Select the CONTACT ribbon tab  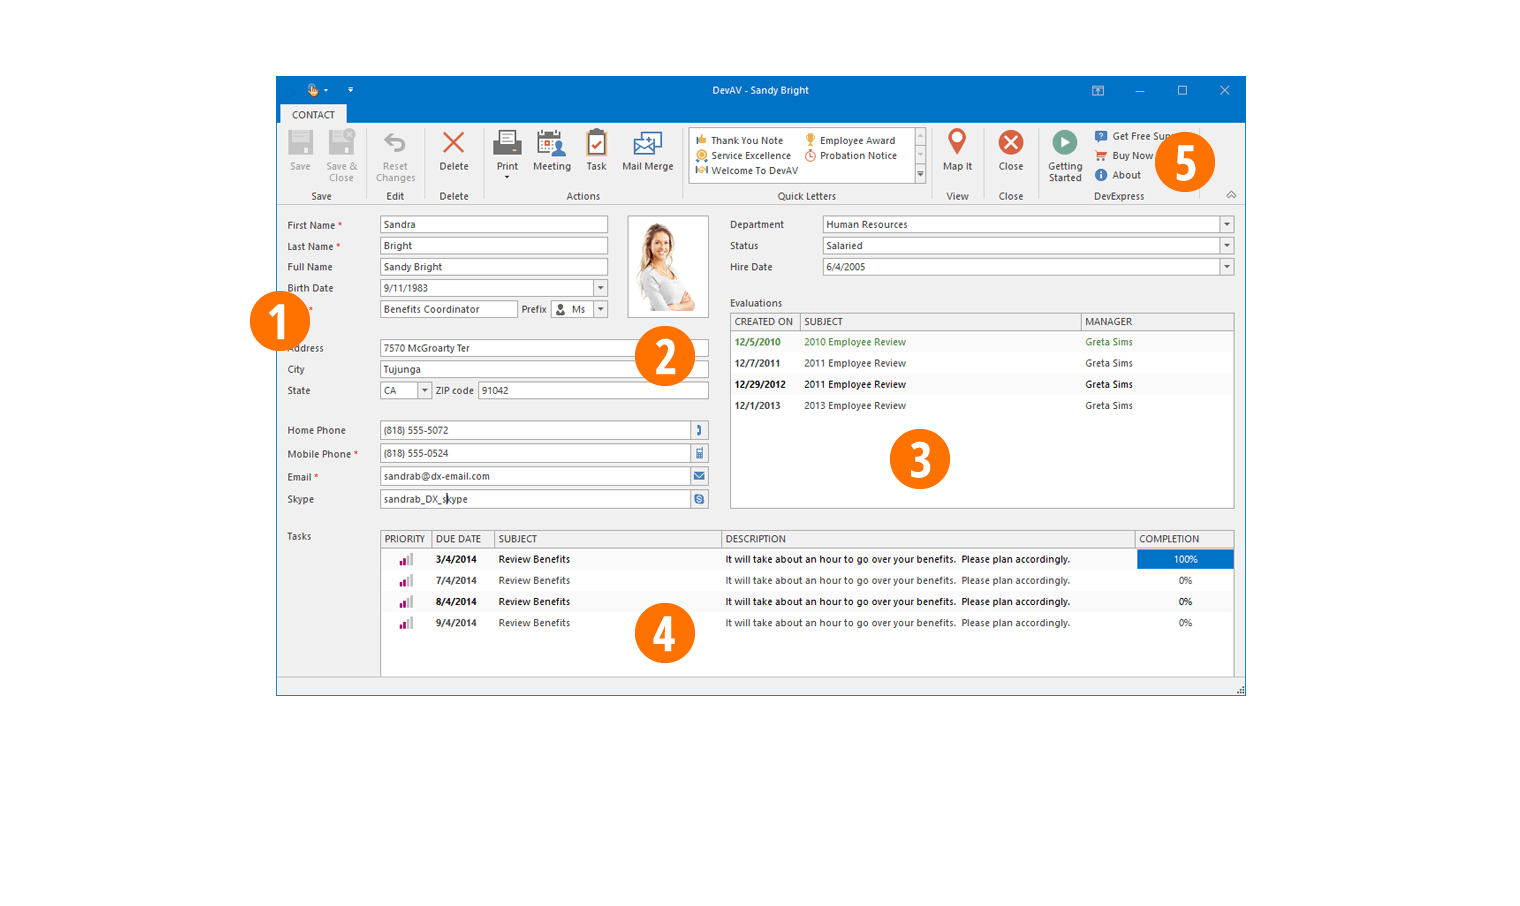313,115
